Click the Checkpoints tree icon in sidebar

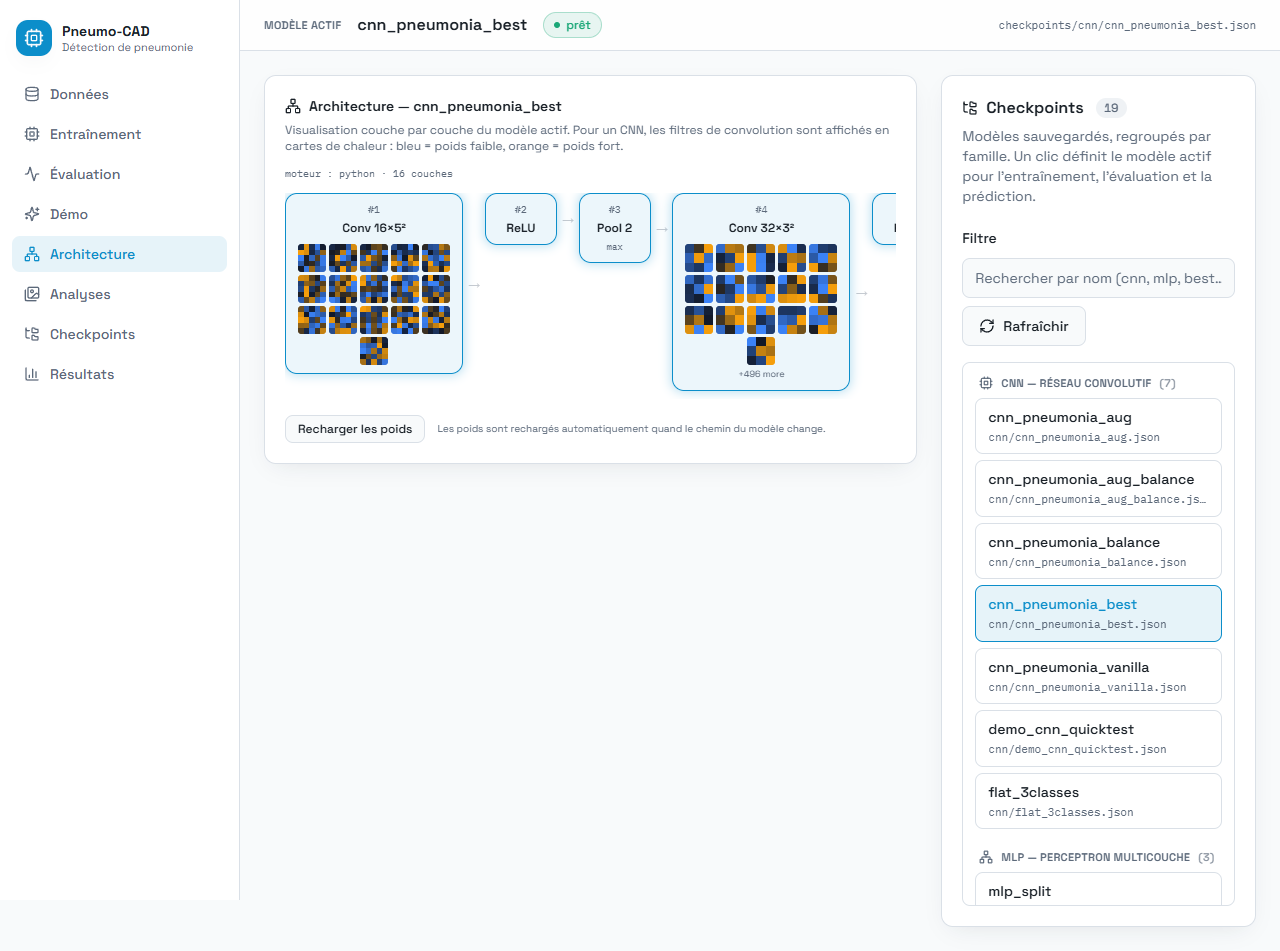[32, 334]
